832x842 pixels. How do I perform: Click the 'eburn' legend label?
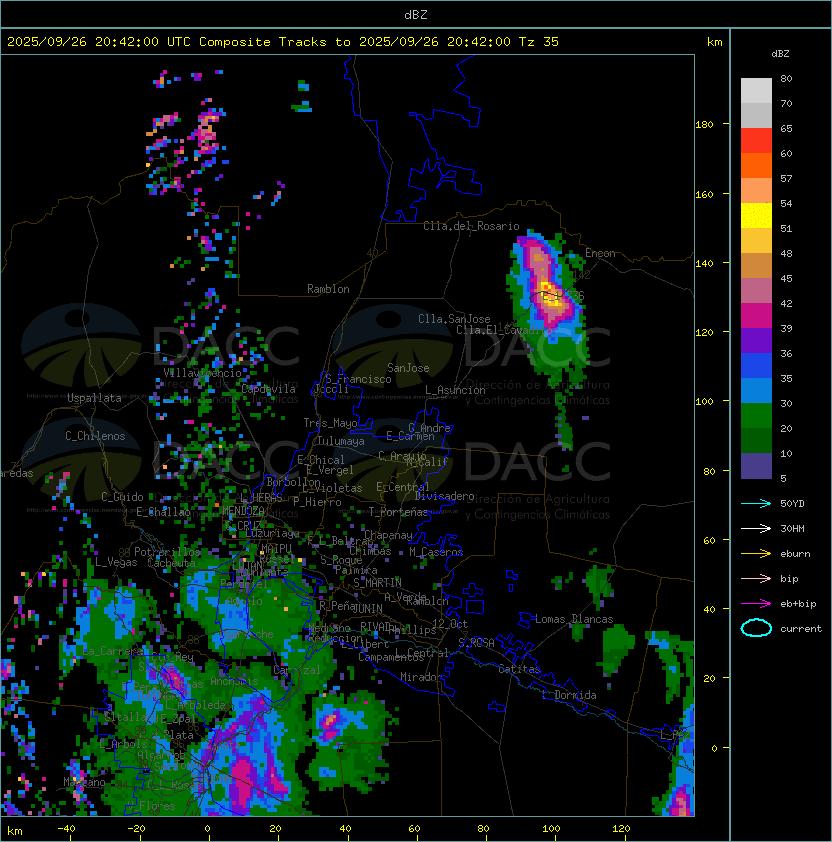point(795,554)
